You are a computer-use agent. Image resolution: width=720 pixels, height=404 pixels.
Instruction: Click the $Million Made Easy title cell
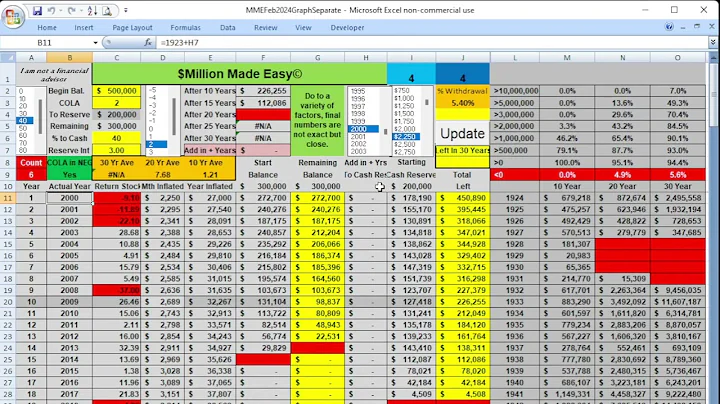coord(240,73)
